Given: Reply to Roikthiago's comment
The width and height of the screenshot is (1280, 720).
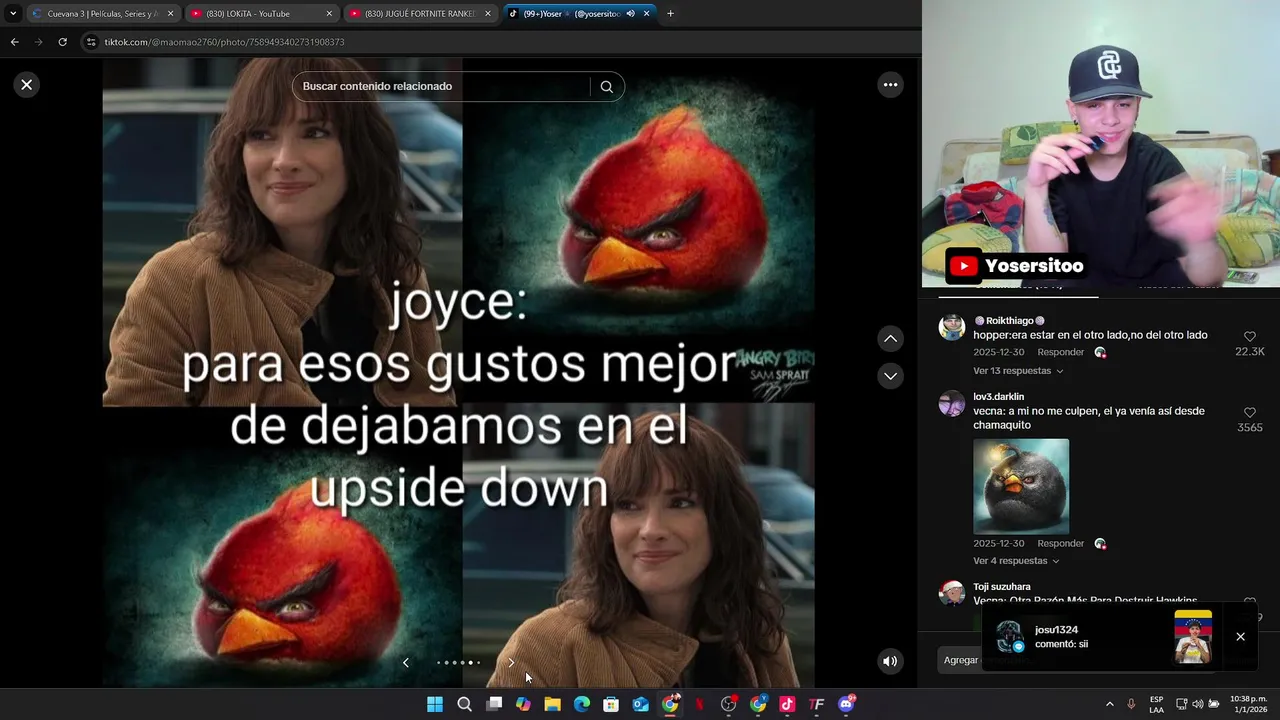Looking at the screenshot, I should click(x=1060, y=352).
